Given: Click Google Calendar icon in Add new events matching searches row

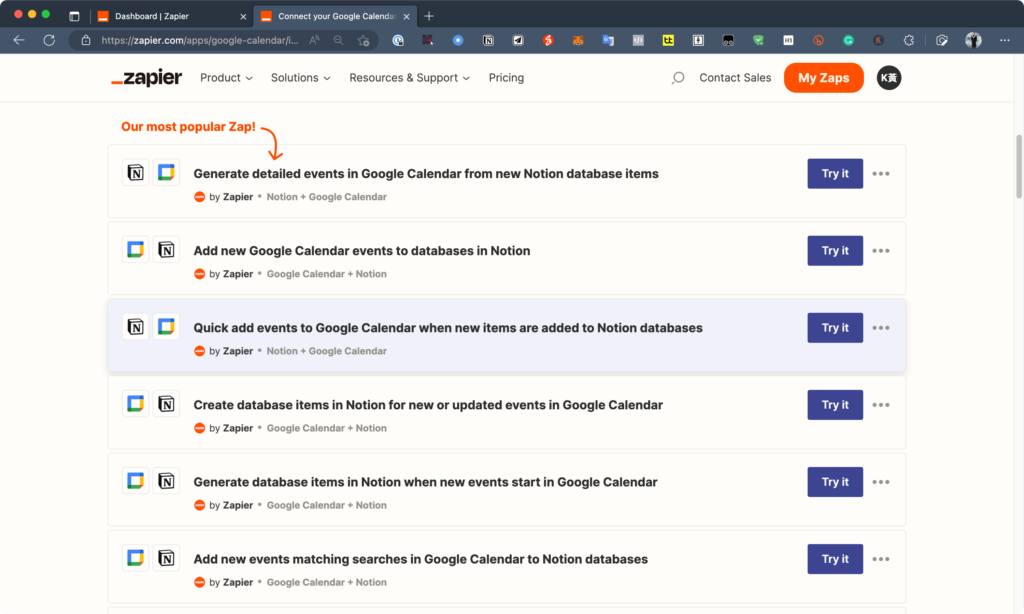Looking at the screenshot, I should [135, 558].
